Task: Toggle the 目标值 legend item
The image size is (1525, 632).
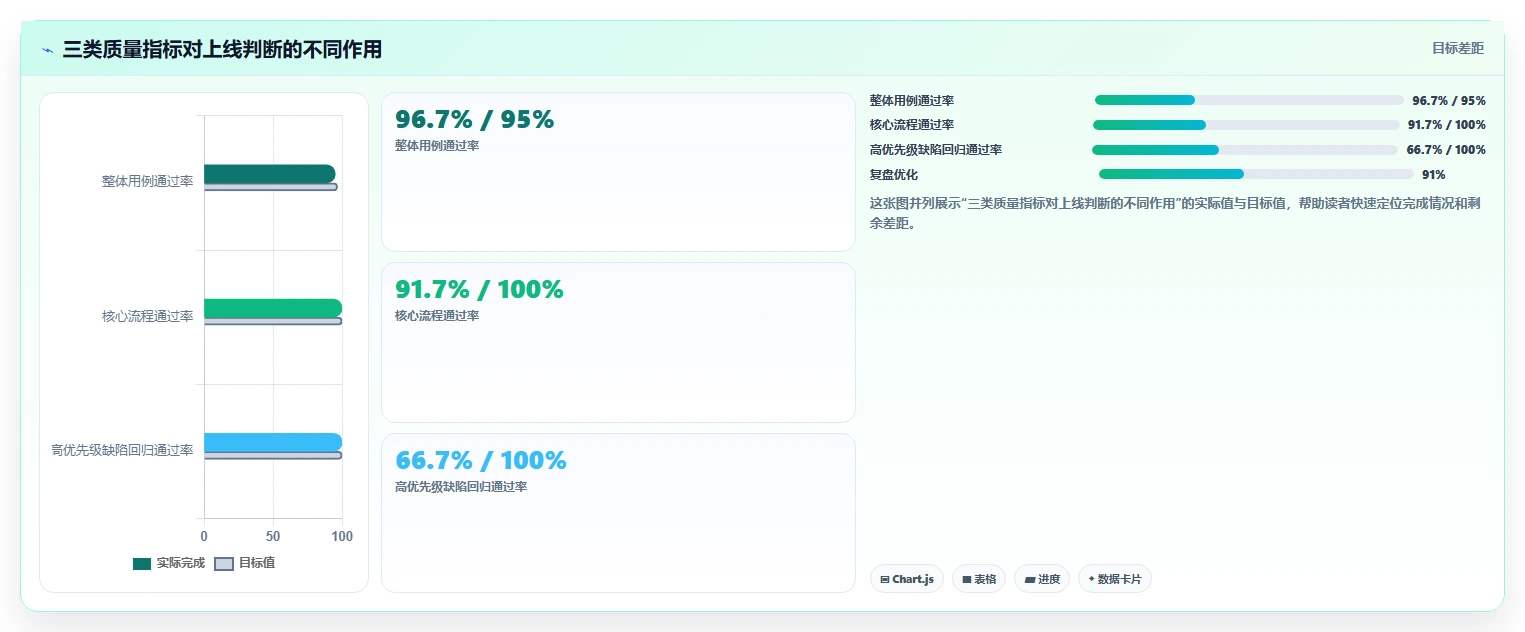Action: 245,563
